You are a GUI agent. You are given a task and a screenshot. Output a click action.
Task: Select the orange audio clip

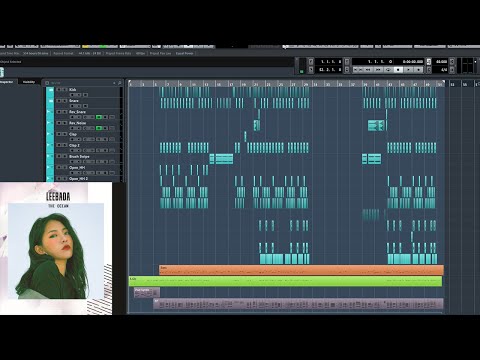(x=301, y=270)
